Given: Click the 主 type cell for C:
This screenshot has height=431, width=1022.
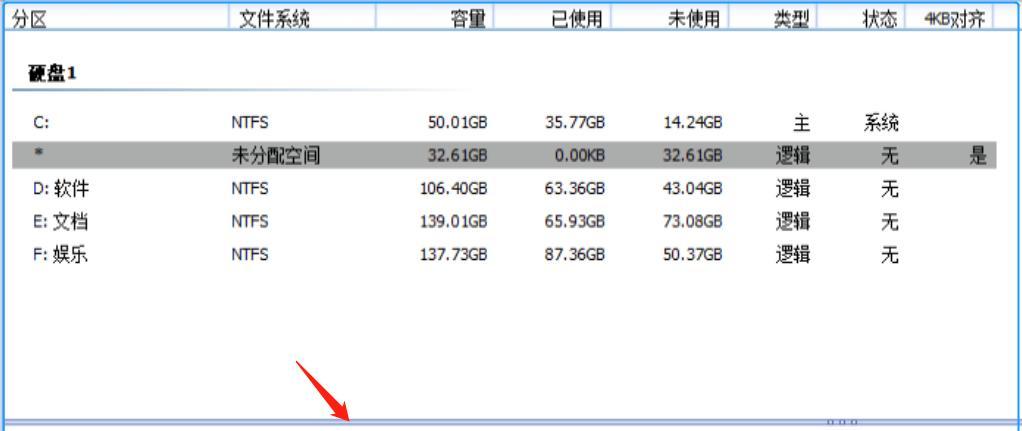Looking at the screenshot, I should point(802,122).
